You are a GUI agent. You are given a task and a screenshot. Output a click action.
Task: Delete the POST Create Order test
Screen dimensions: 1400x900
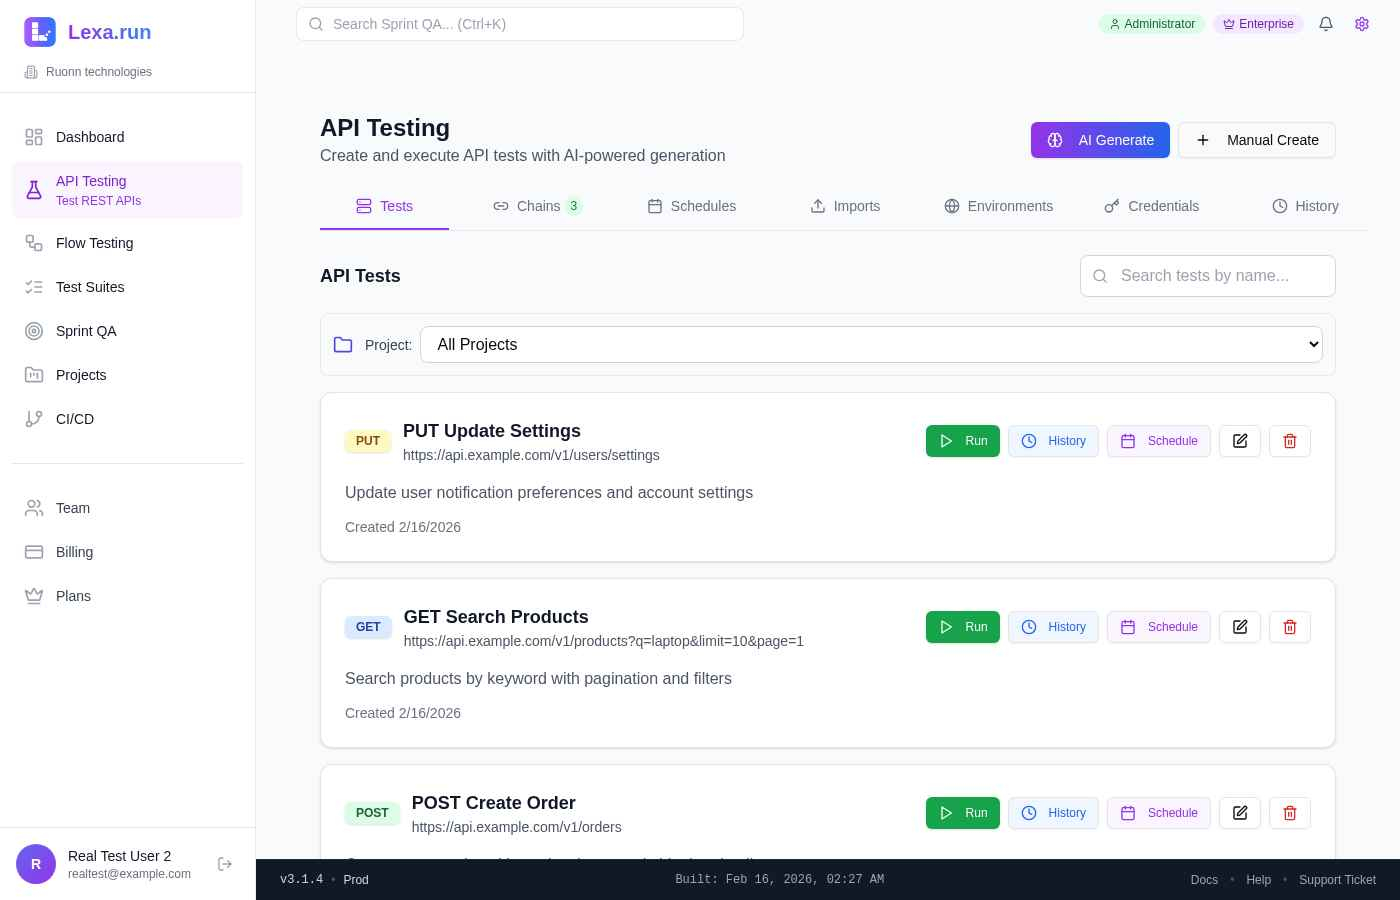point(1290,813)
